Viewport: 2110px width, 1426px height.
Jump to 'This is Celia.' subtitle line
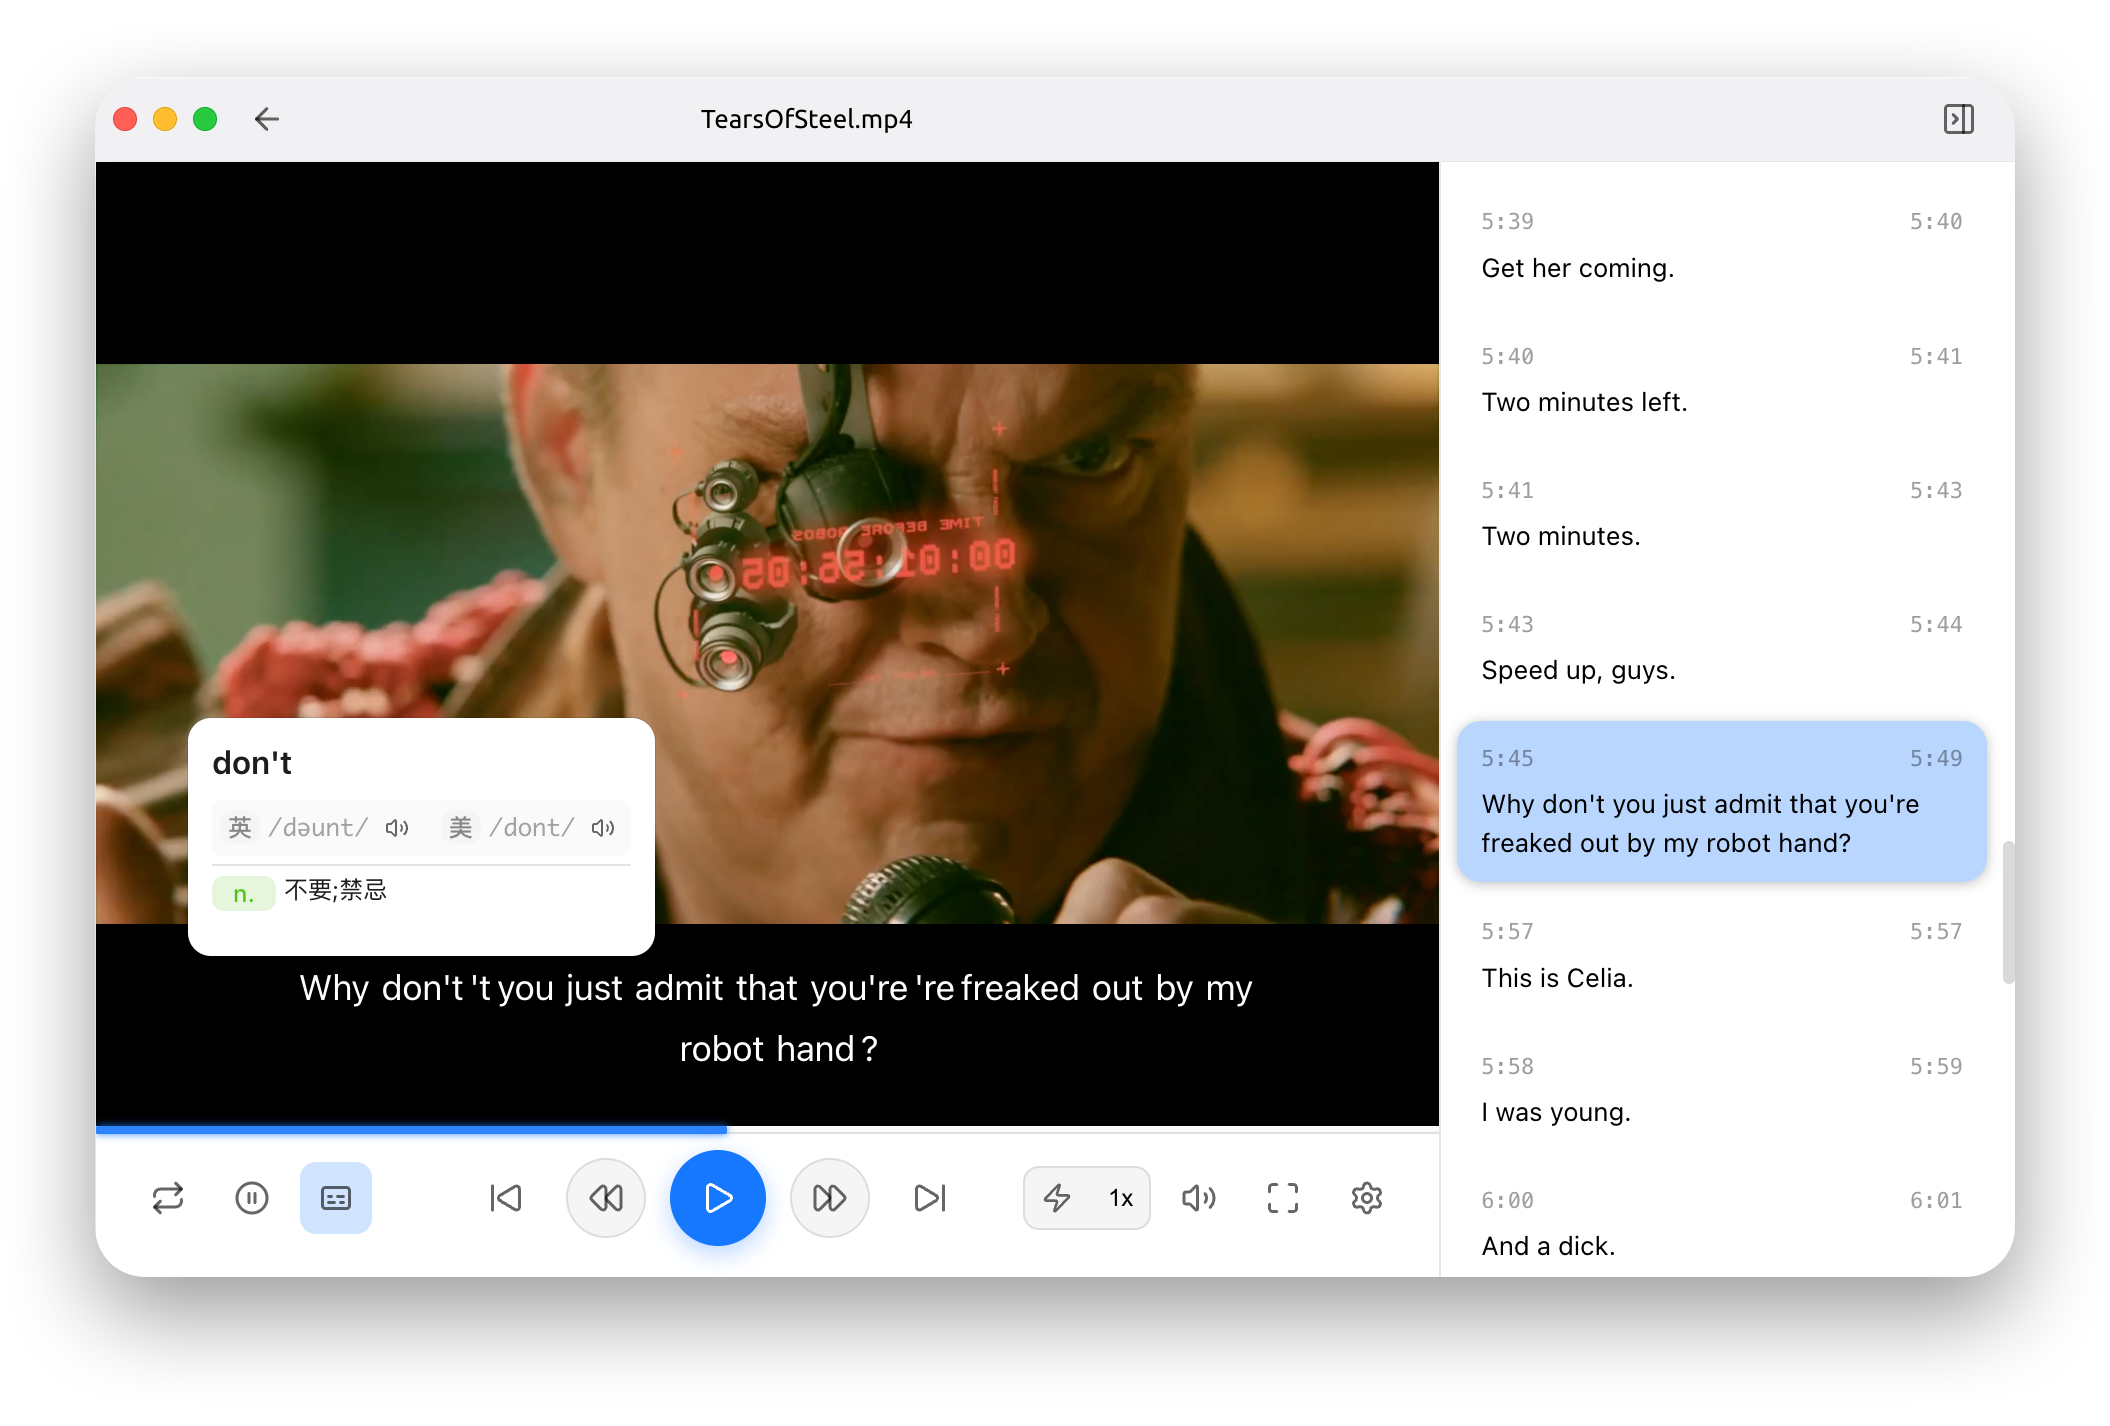tap(1557, 978)
